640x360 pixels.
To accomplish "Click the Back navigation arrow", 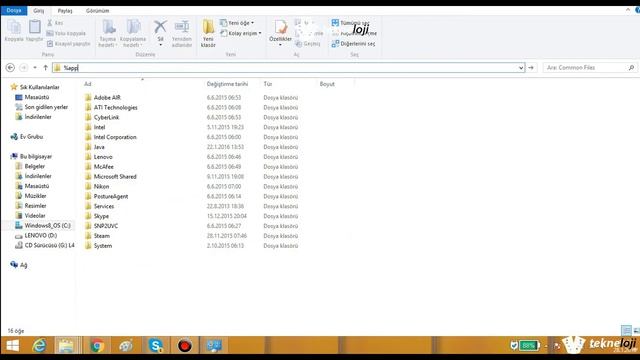I will [11, 68].
